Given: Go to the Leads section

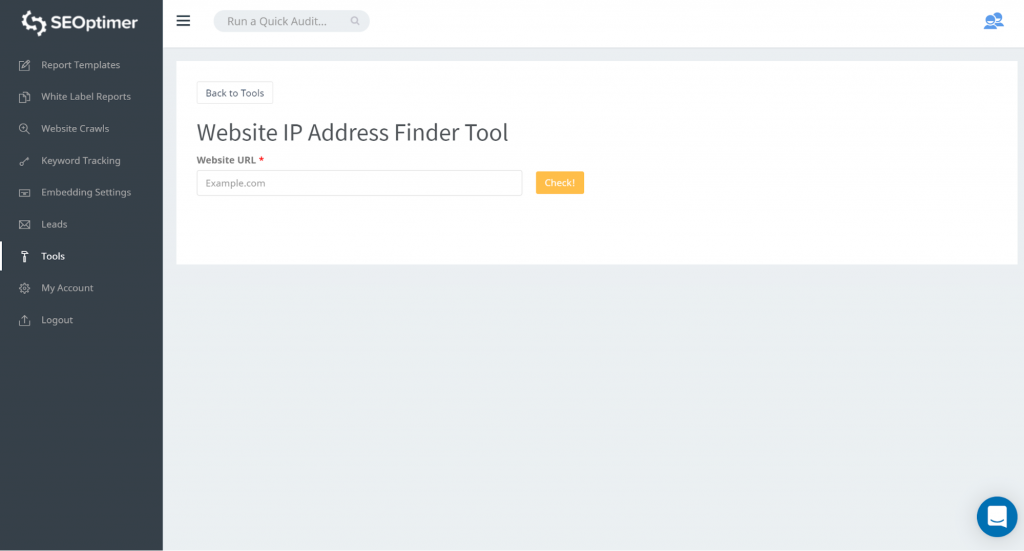Looking at the screenshot, I should pyautogui.click(x=54, y=224).
